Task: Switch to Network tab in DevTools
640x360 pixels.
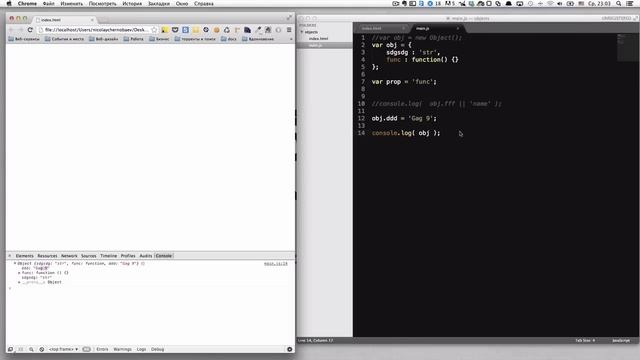Action: (69, 256)
